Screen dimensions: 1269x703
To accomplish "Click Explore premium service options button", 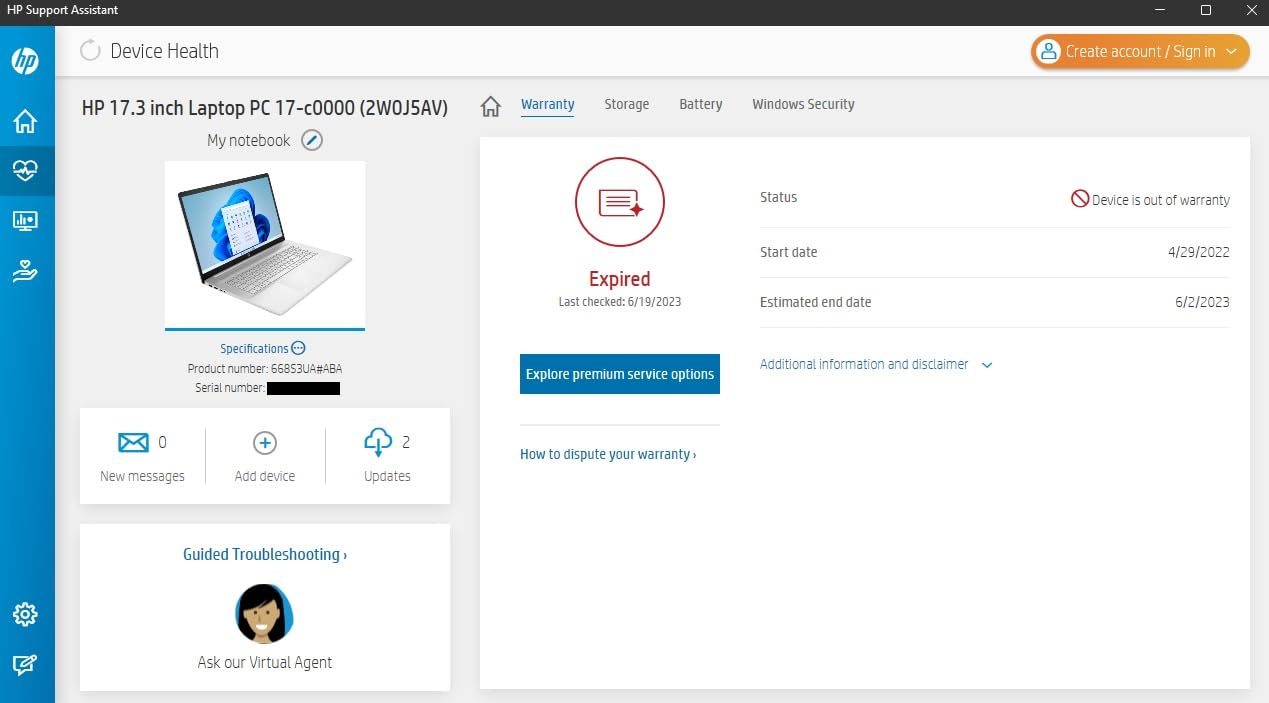I will (619, 374).
